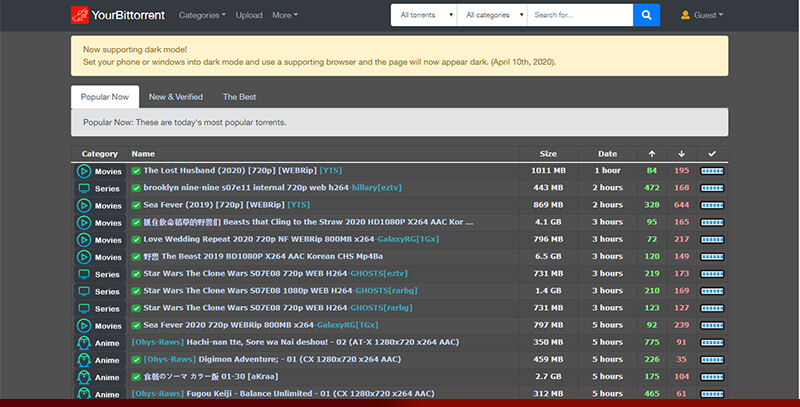Expand the All torrents filter dropdown
This screenshot has width=800, height=407.
click(424, 15)
